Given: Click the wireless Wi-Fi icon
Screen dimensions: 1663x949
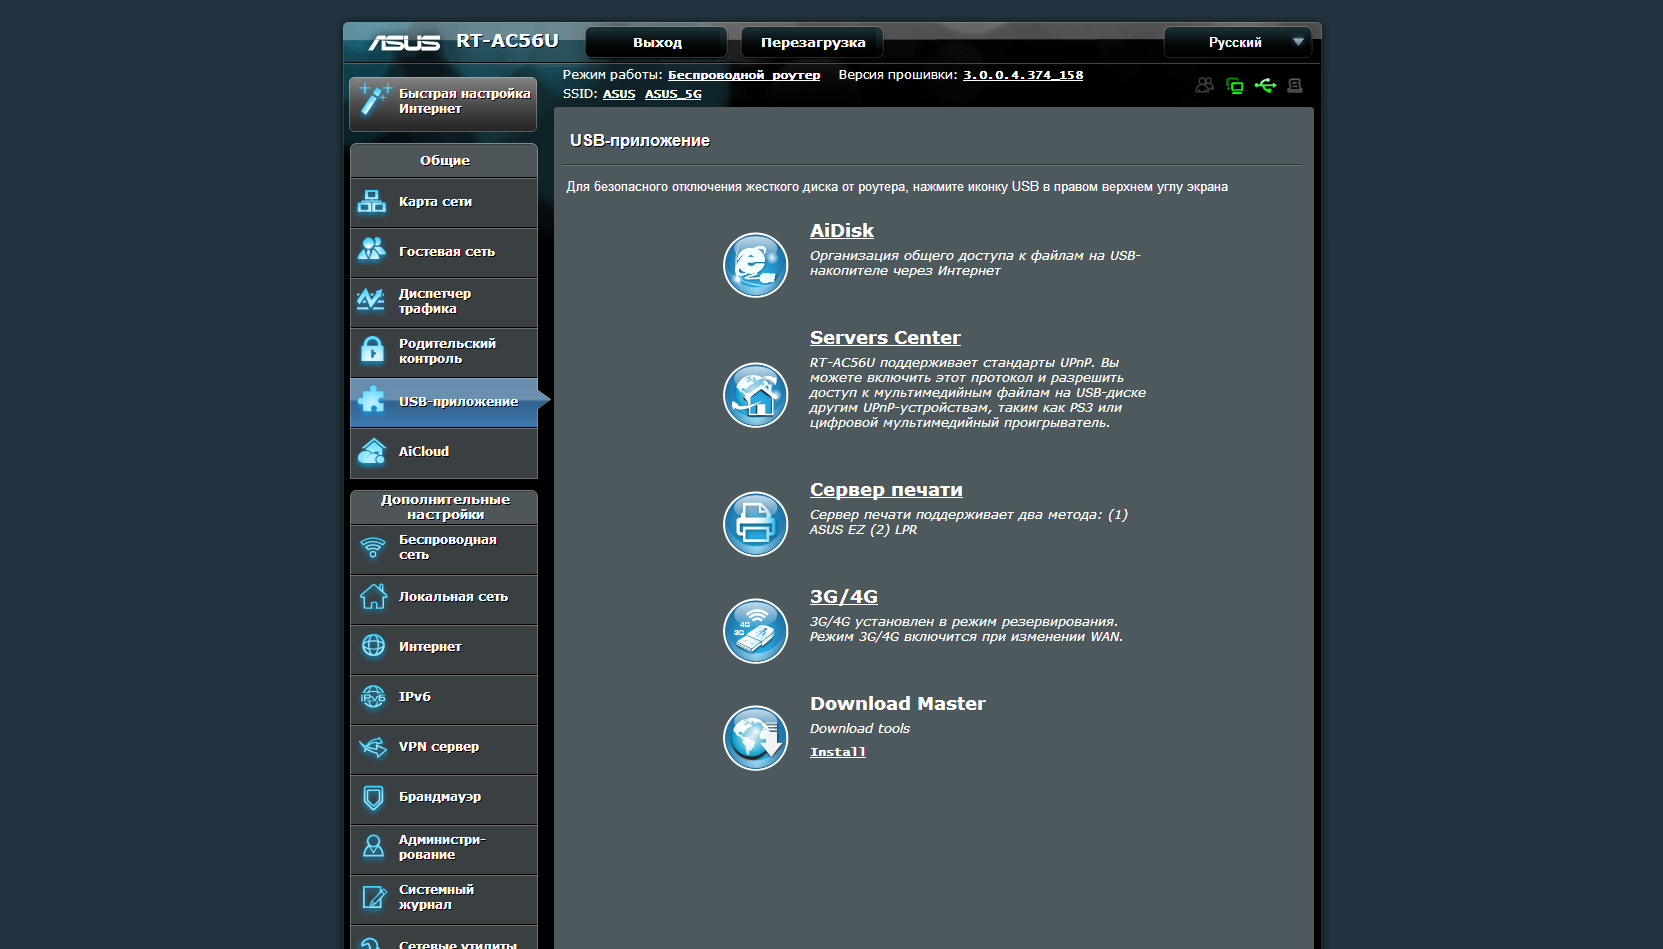Looking at the screenshot, I should point(373,547).
